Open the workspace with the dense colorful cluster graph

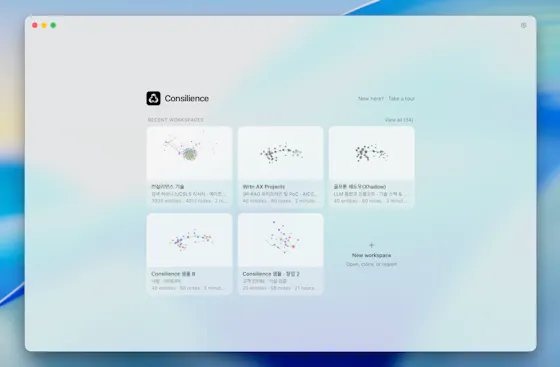point(189,166)
